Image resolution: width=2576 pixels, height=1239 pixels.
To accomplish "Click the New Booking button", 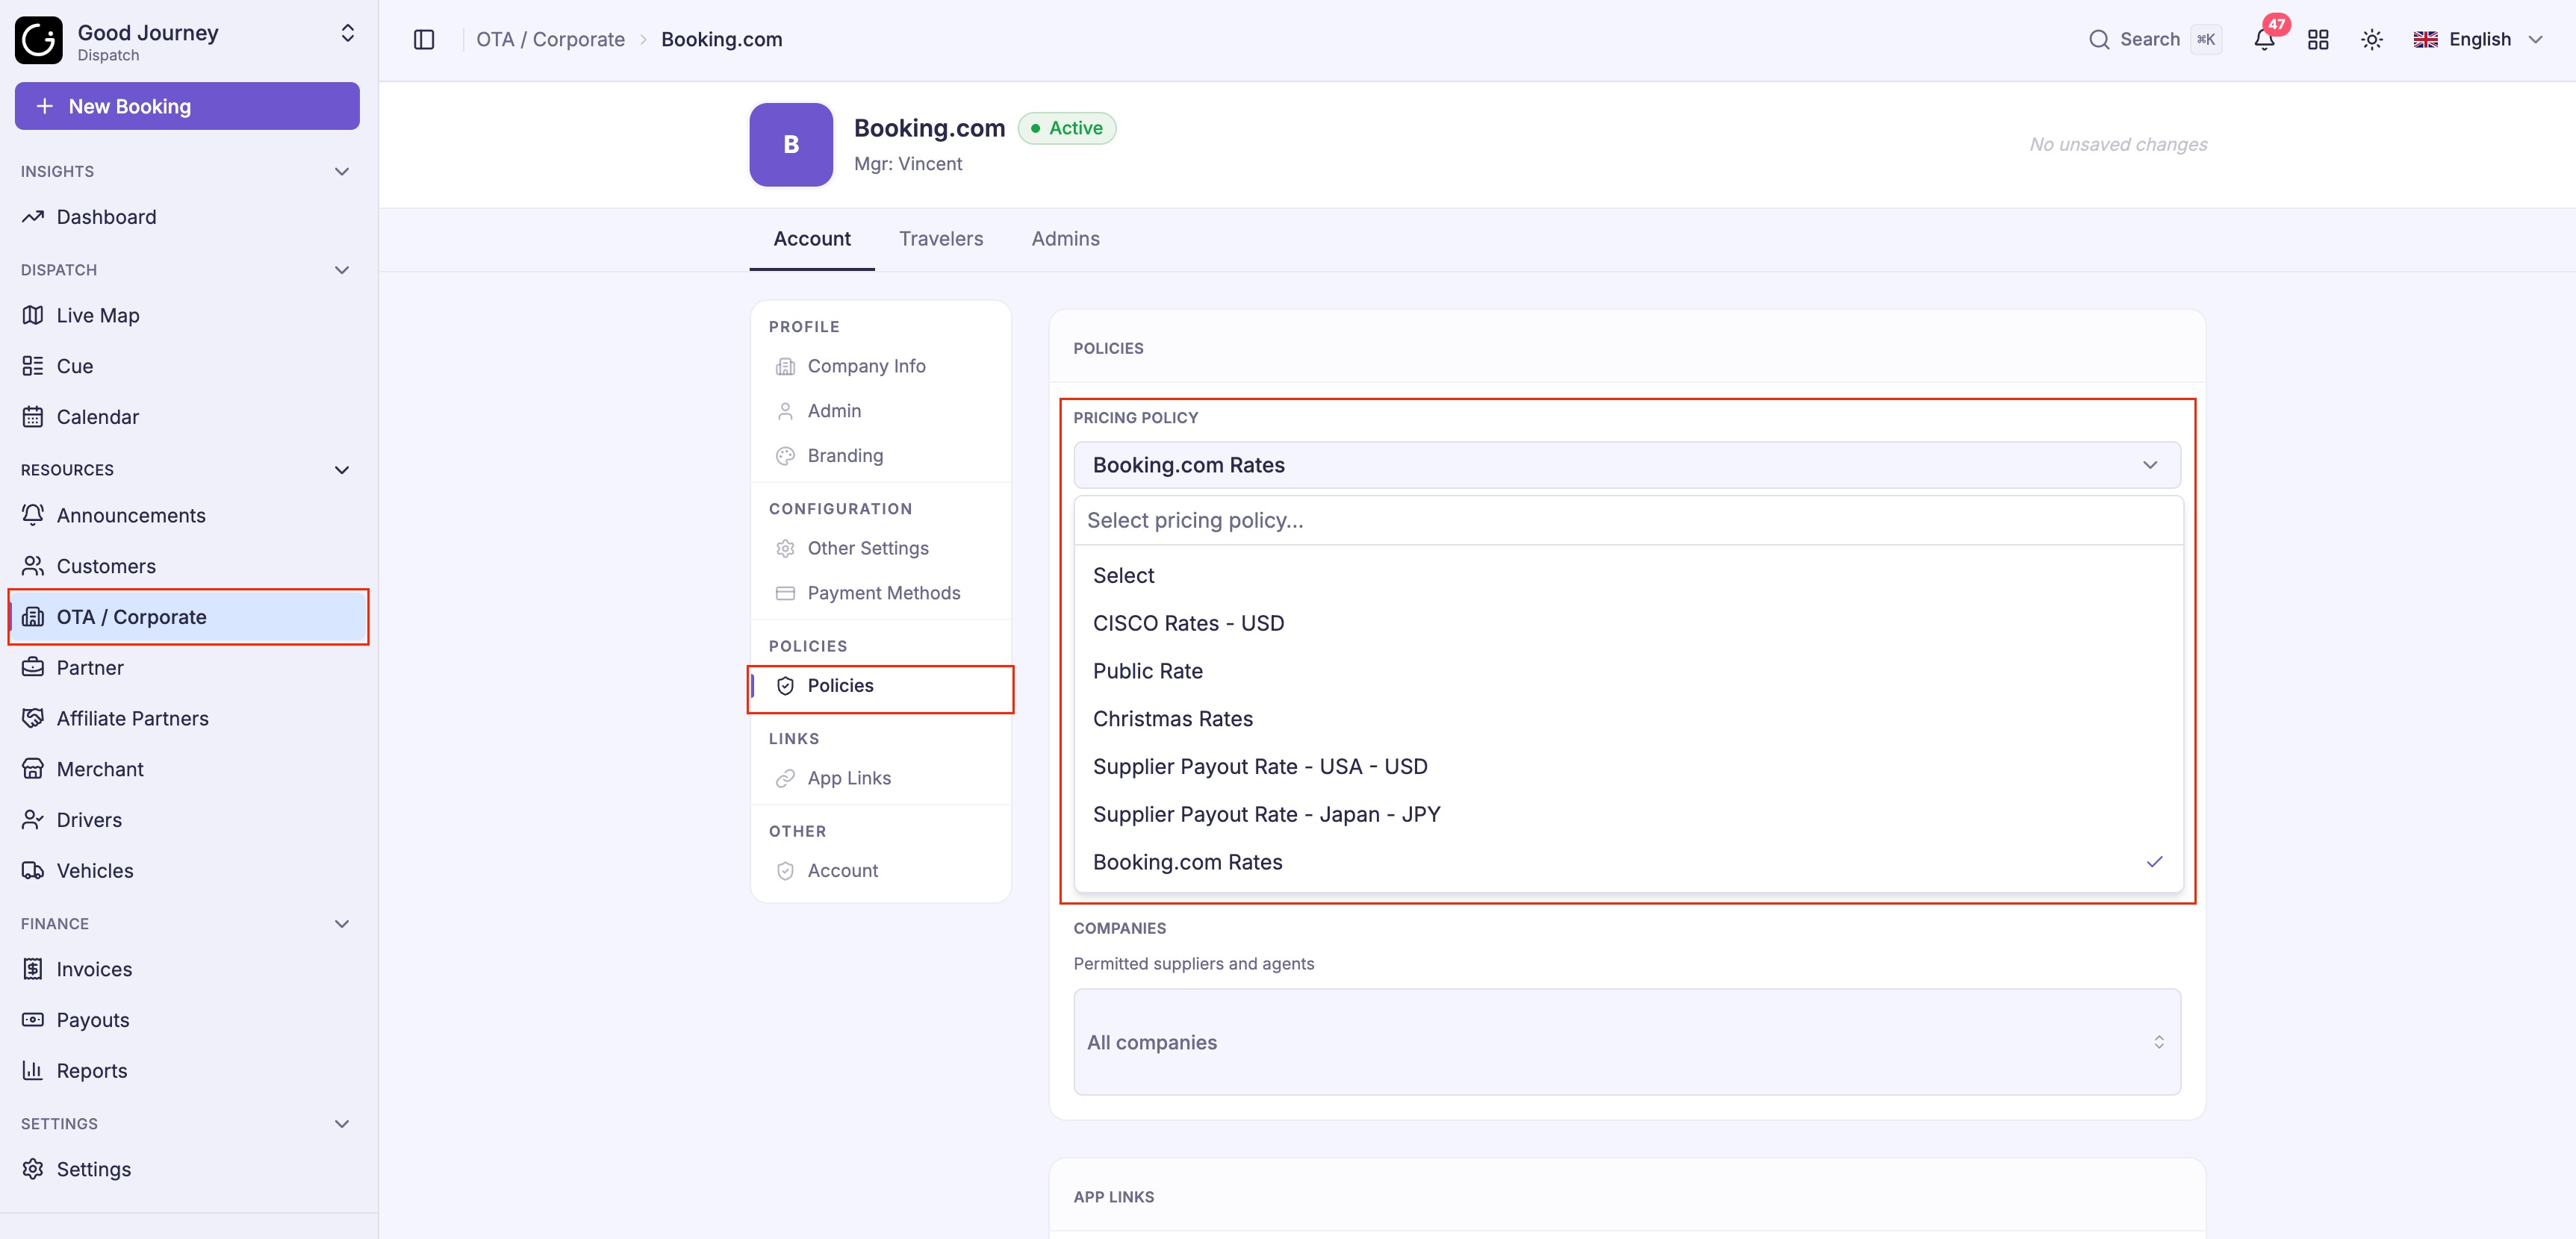I will pyautogui.click(x=187, y=106).
